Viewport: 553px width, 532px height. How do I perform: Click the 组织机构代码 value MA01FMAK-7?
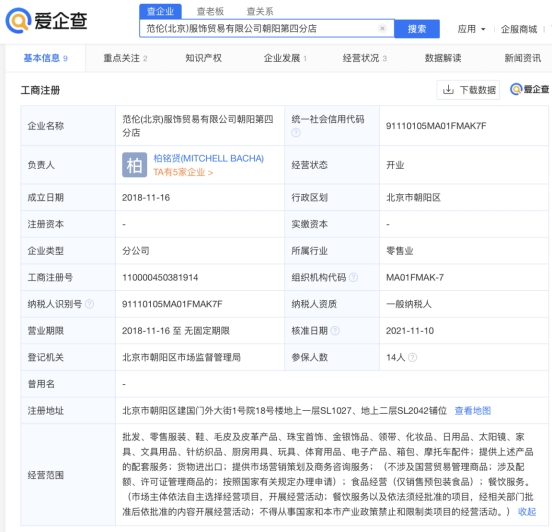415,278
